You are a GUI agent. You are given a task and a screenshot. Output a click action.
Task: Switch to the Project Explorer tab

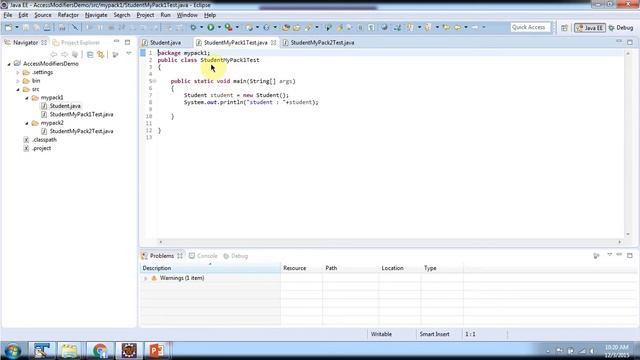pos(76,42)
